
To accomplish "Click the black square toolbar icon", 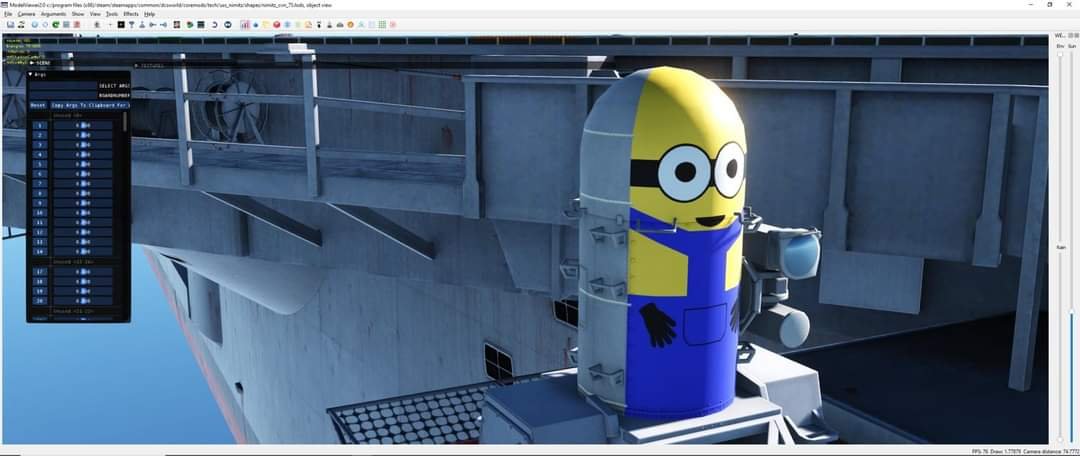I will (x=121, y=25).
